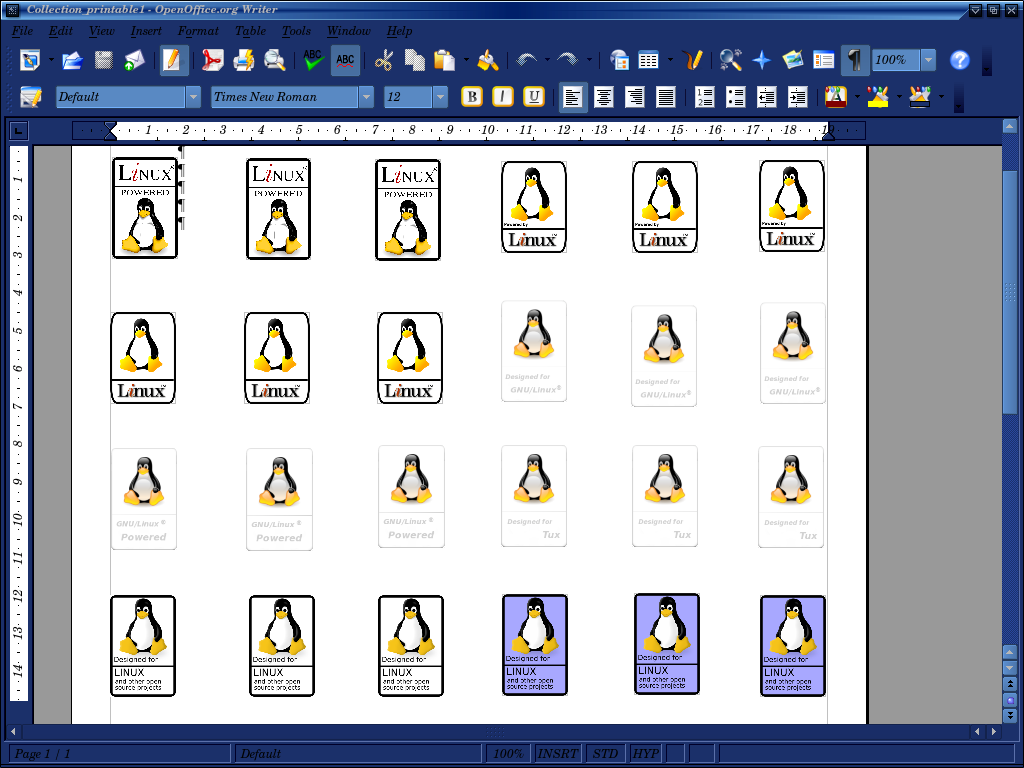Toggle Bold formatting
The height and width of the screenshot is (768, 1024).
pos(472,97)
